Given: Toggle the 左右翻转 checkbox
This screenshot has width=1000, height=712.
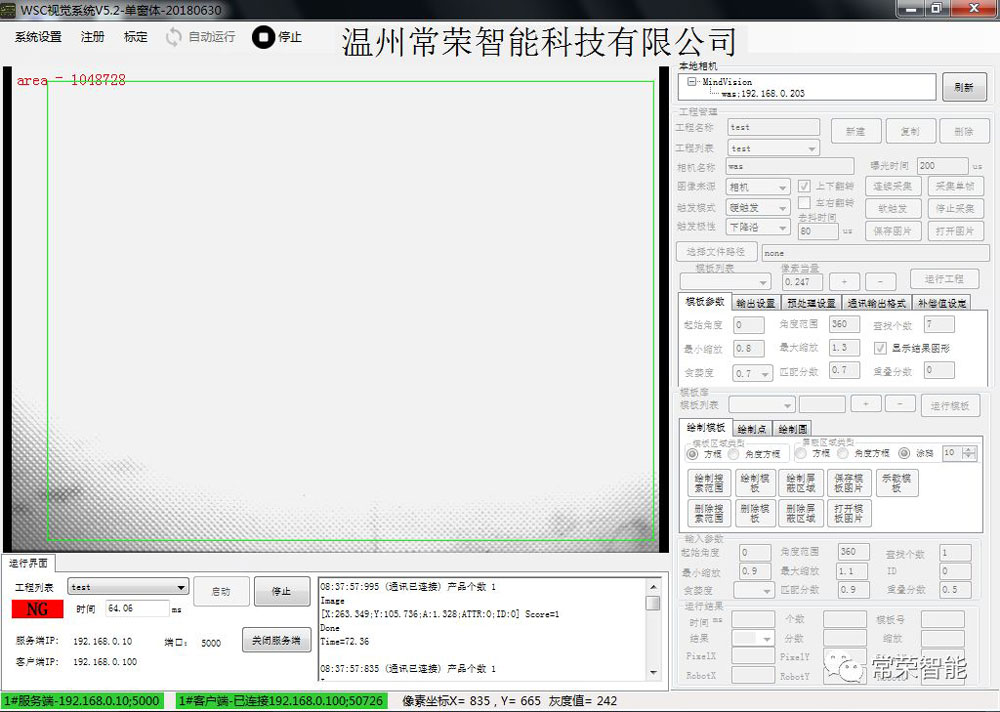Looking at the screenshot, I should [804, 202].
